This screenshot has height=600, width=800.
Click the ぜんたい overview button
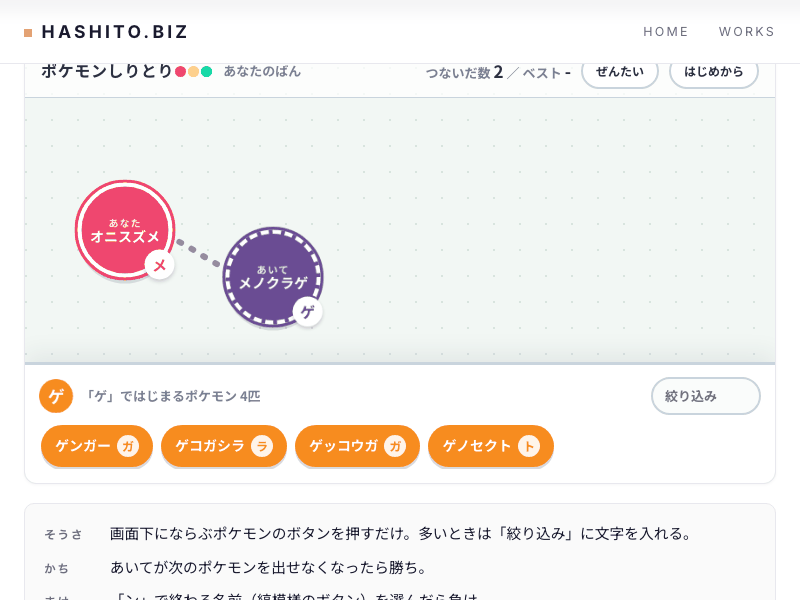[x=620, y=72]
